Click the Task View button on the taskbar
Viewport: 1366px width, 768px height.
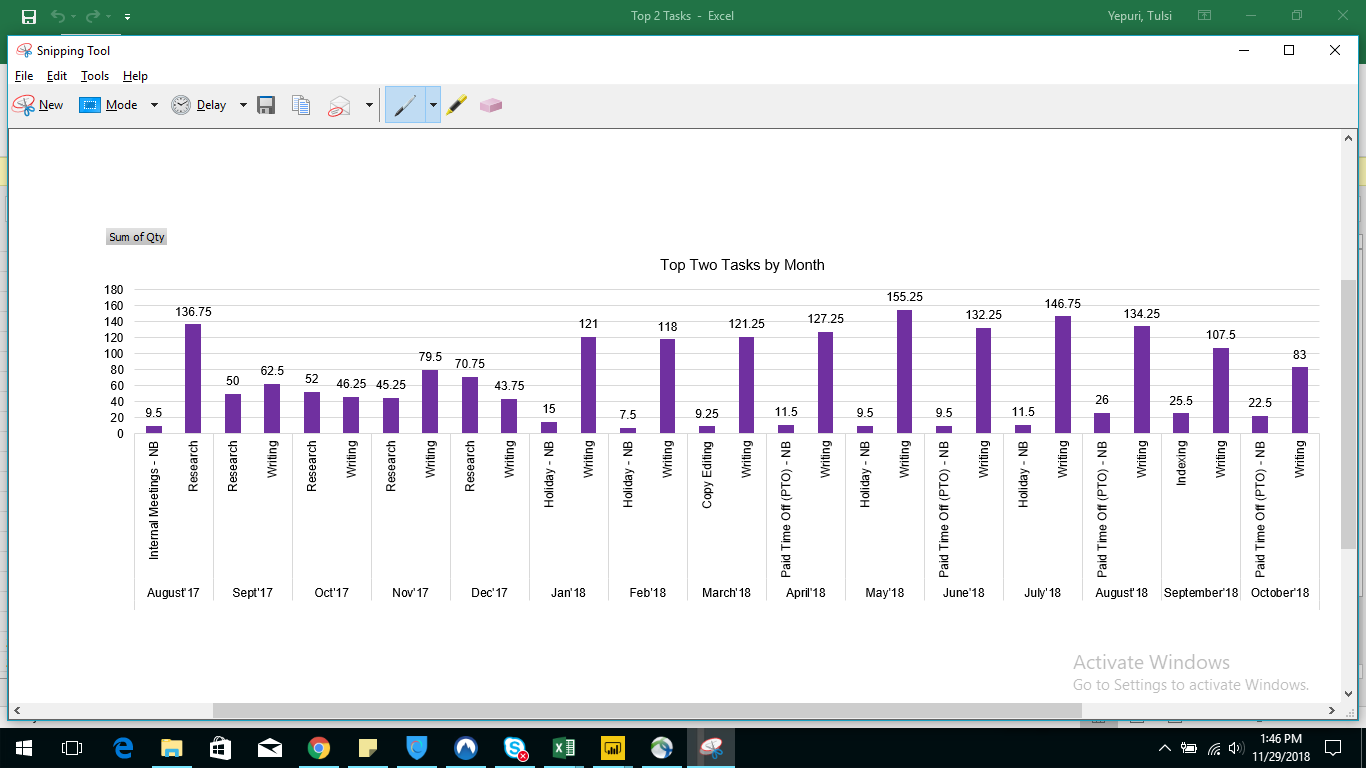[x=72, y=747]
